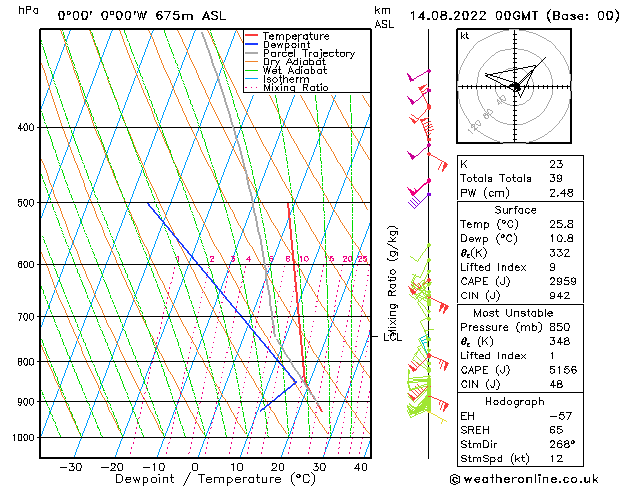This screenshot has height=486, width=629.
Task: Click the Dewpoint / Temperature axis title
Action: [215, 479]
